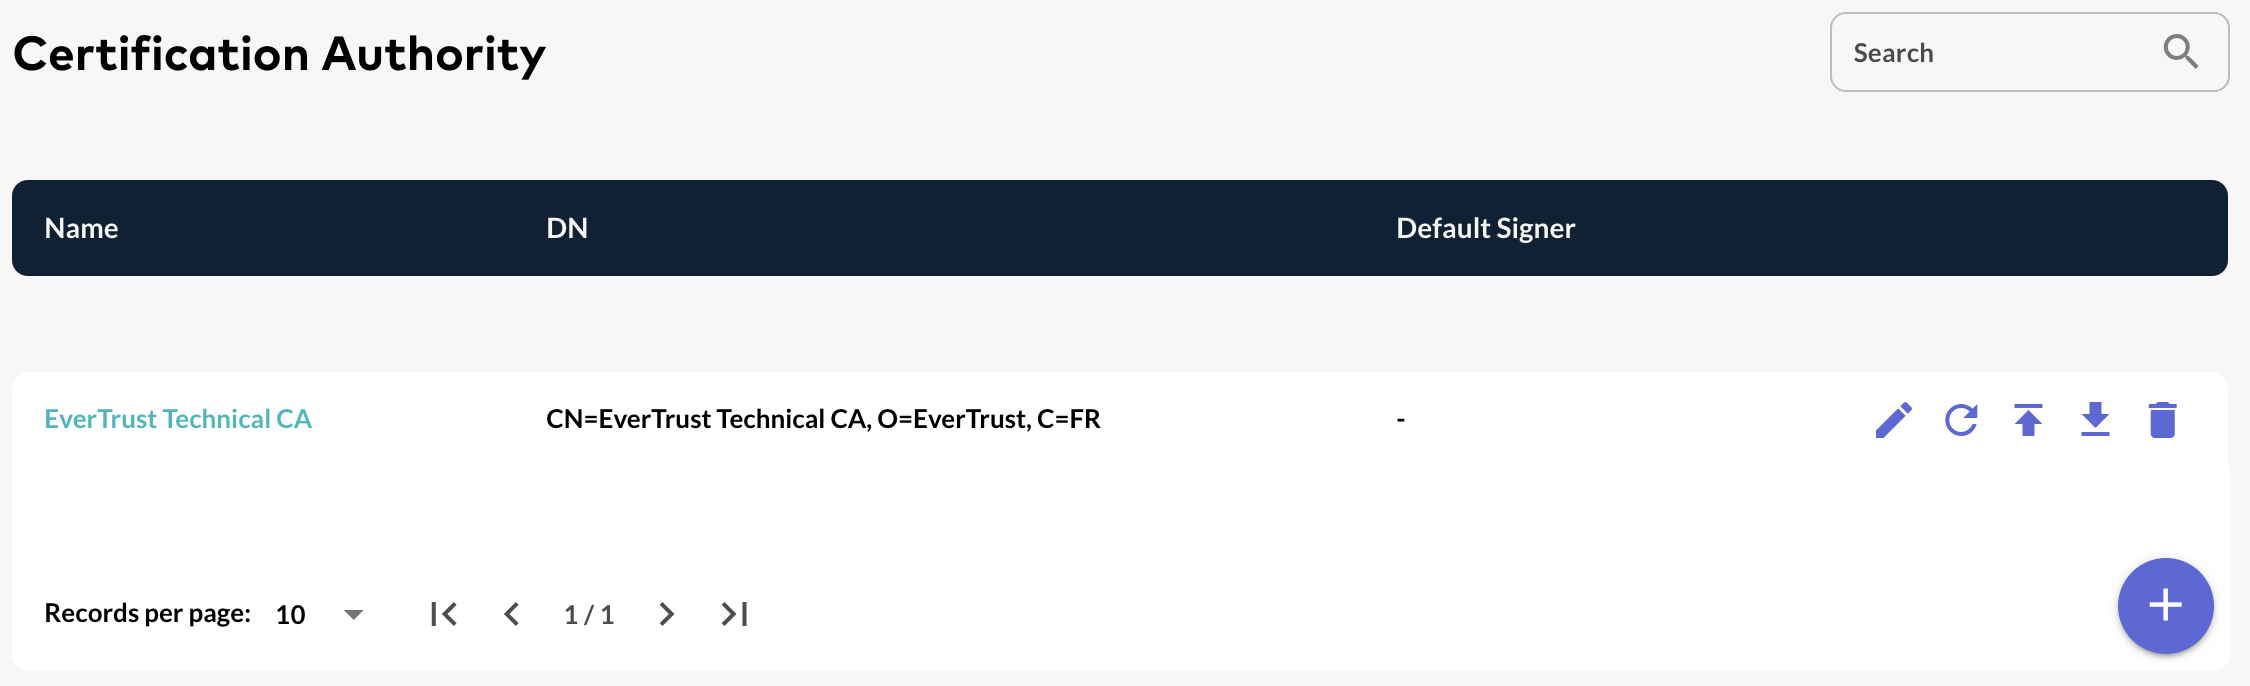The width and height of the screenshot is (2250, 686).
Task: Click the DN column header
Action: (x=566, y=228)
